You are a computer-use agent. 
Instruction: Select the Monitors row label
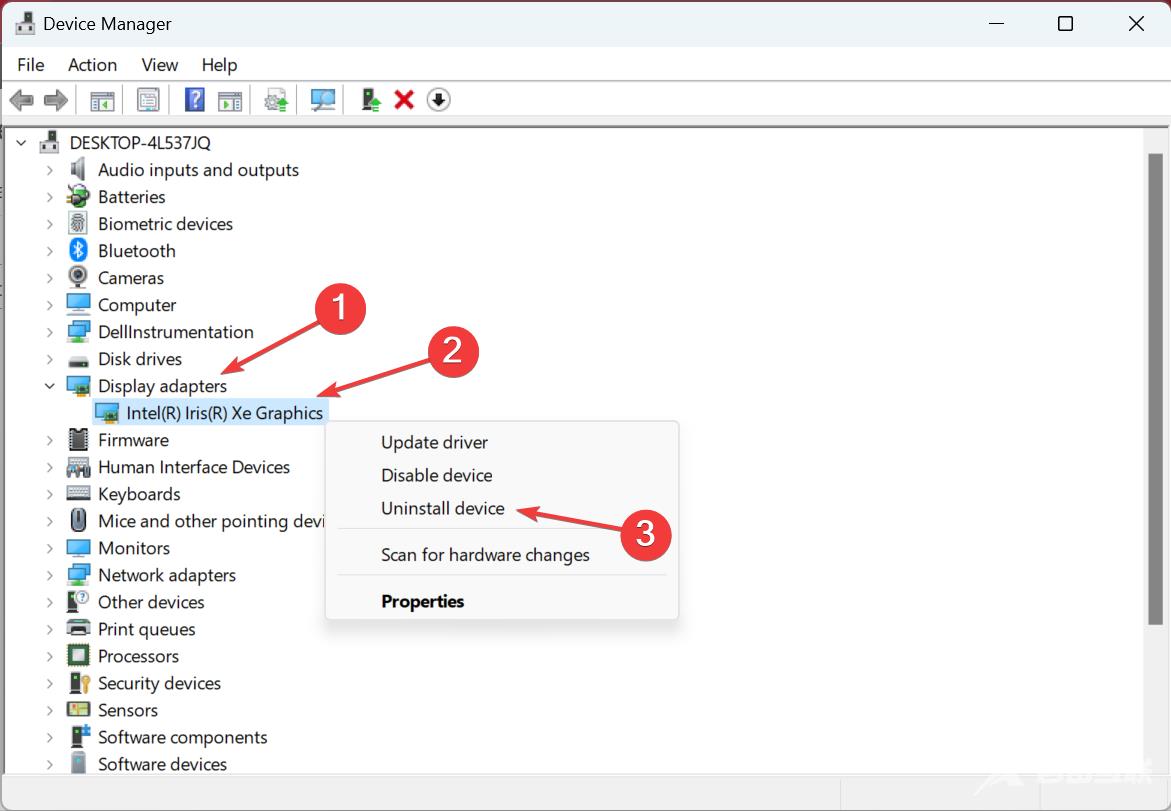(134, 548)
